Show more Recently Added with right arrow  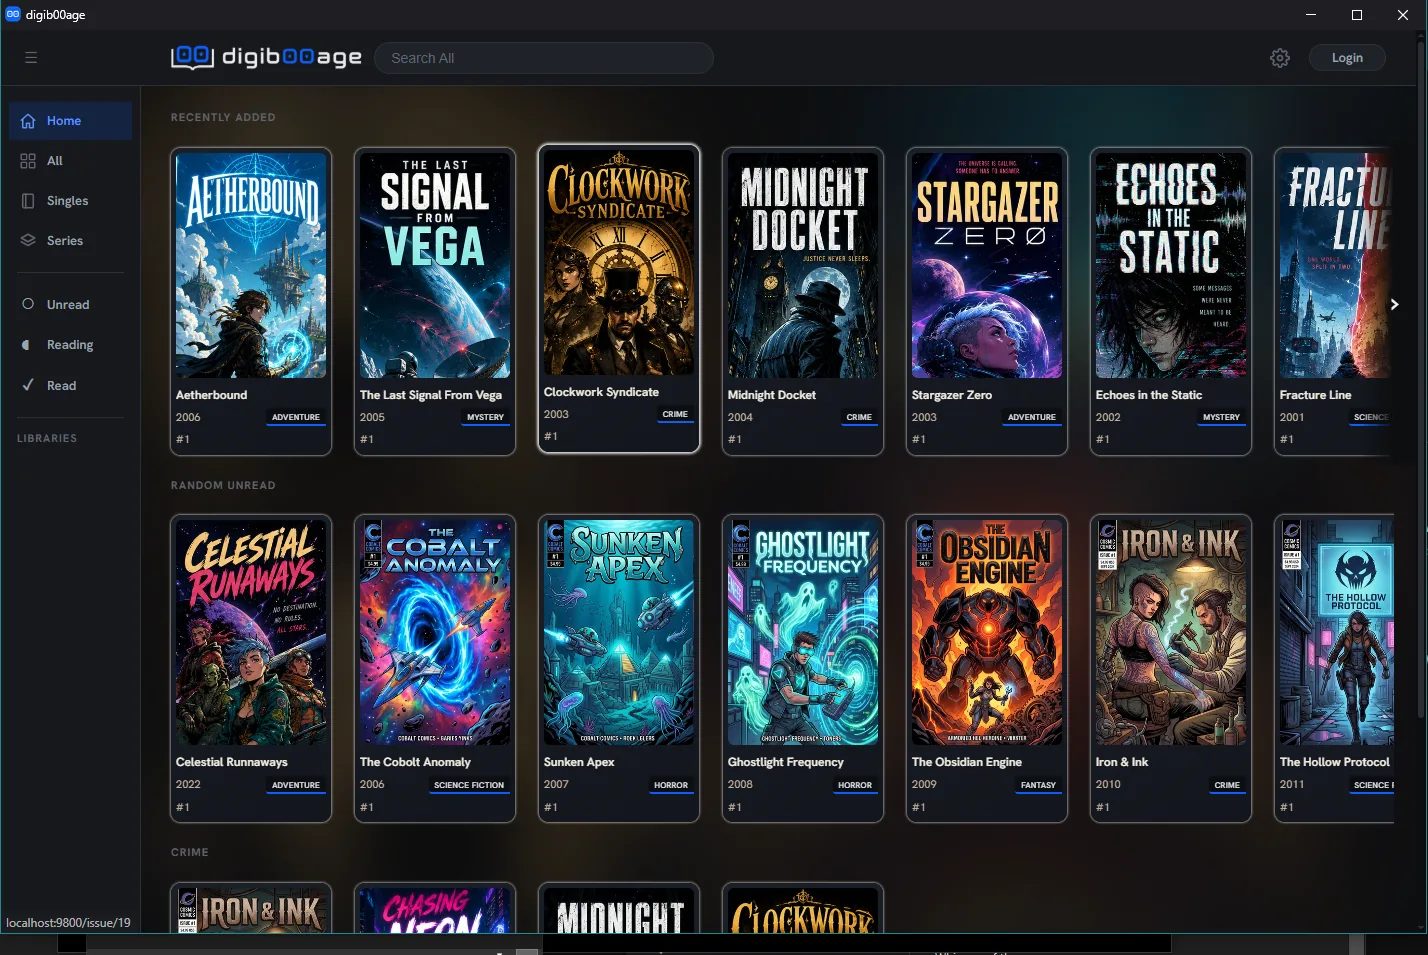(x=1394, y=304)
